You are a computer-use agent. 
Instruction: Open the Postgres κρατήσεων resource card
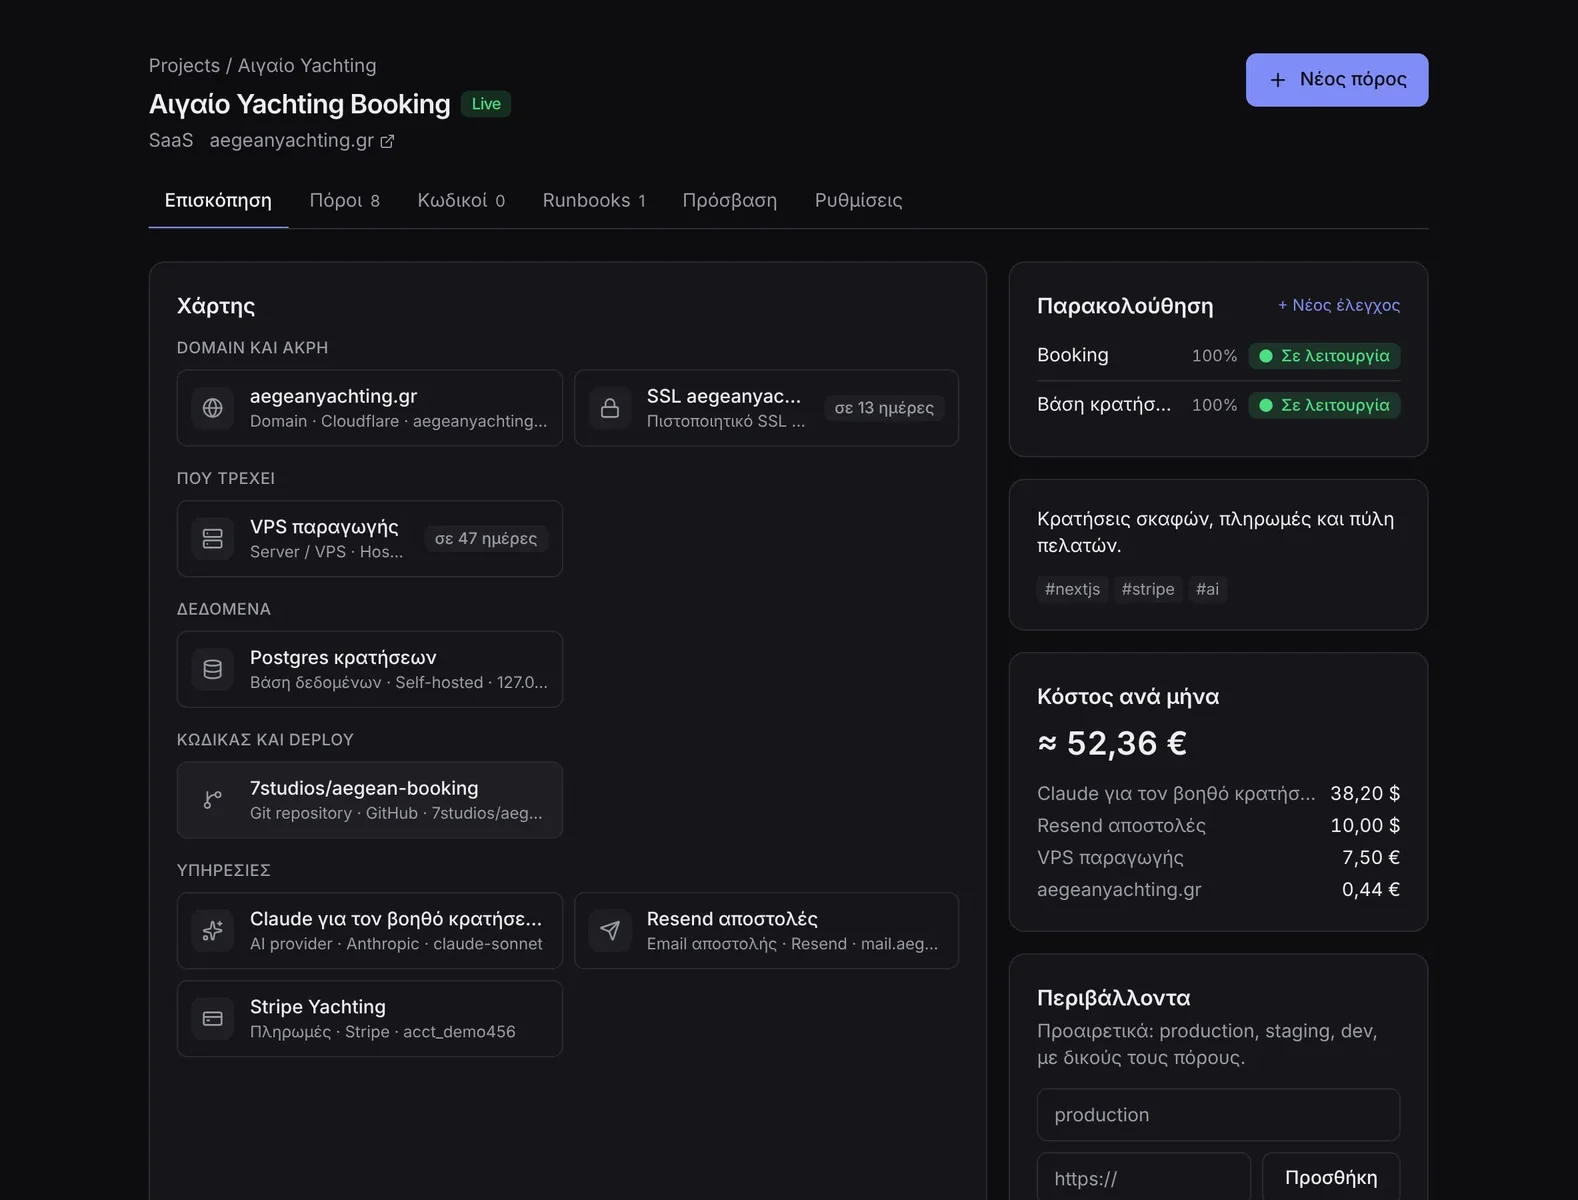[370, 669]
